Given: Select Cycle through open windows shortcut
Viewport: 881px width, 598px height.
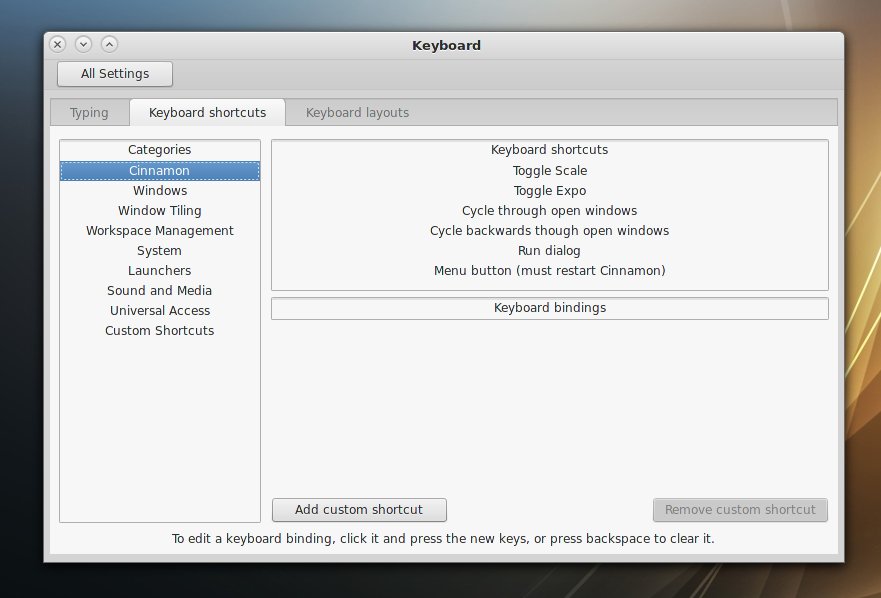Looking at the screenshot, I should [x=550, y=211].
